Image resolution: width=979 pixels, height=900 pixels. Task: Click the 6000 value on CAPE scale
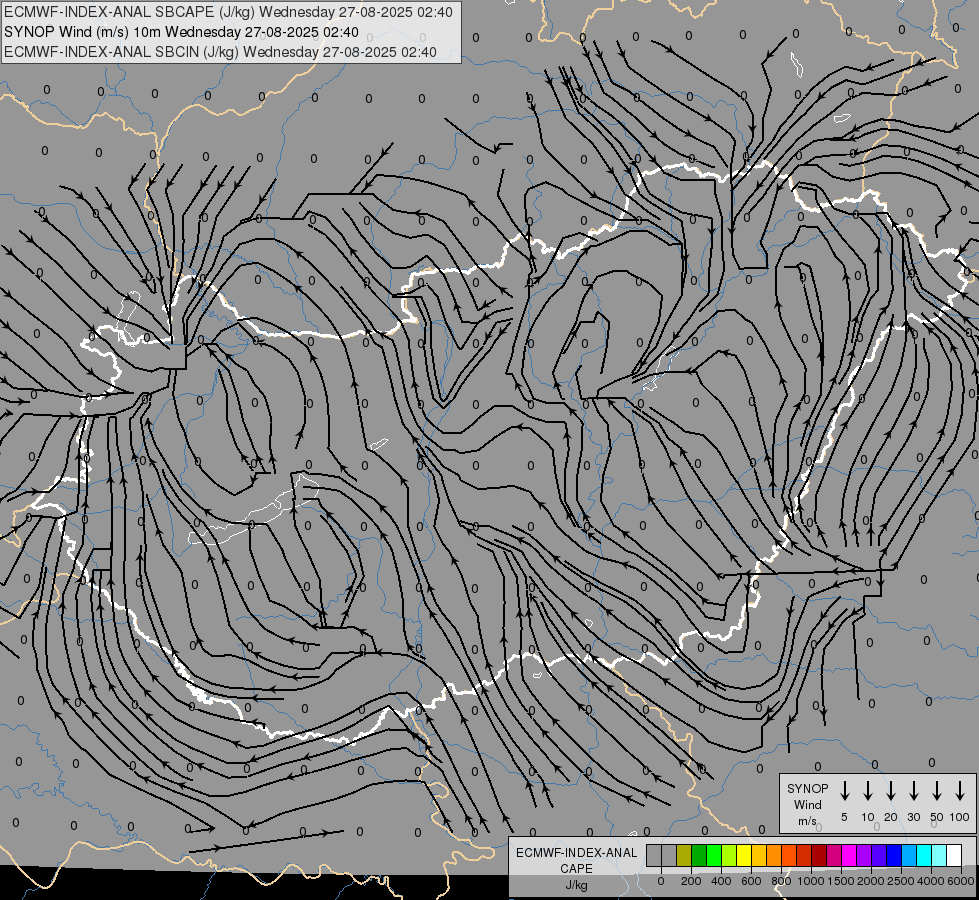(960, 881)
